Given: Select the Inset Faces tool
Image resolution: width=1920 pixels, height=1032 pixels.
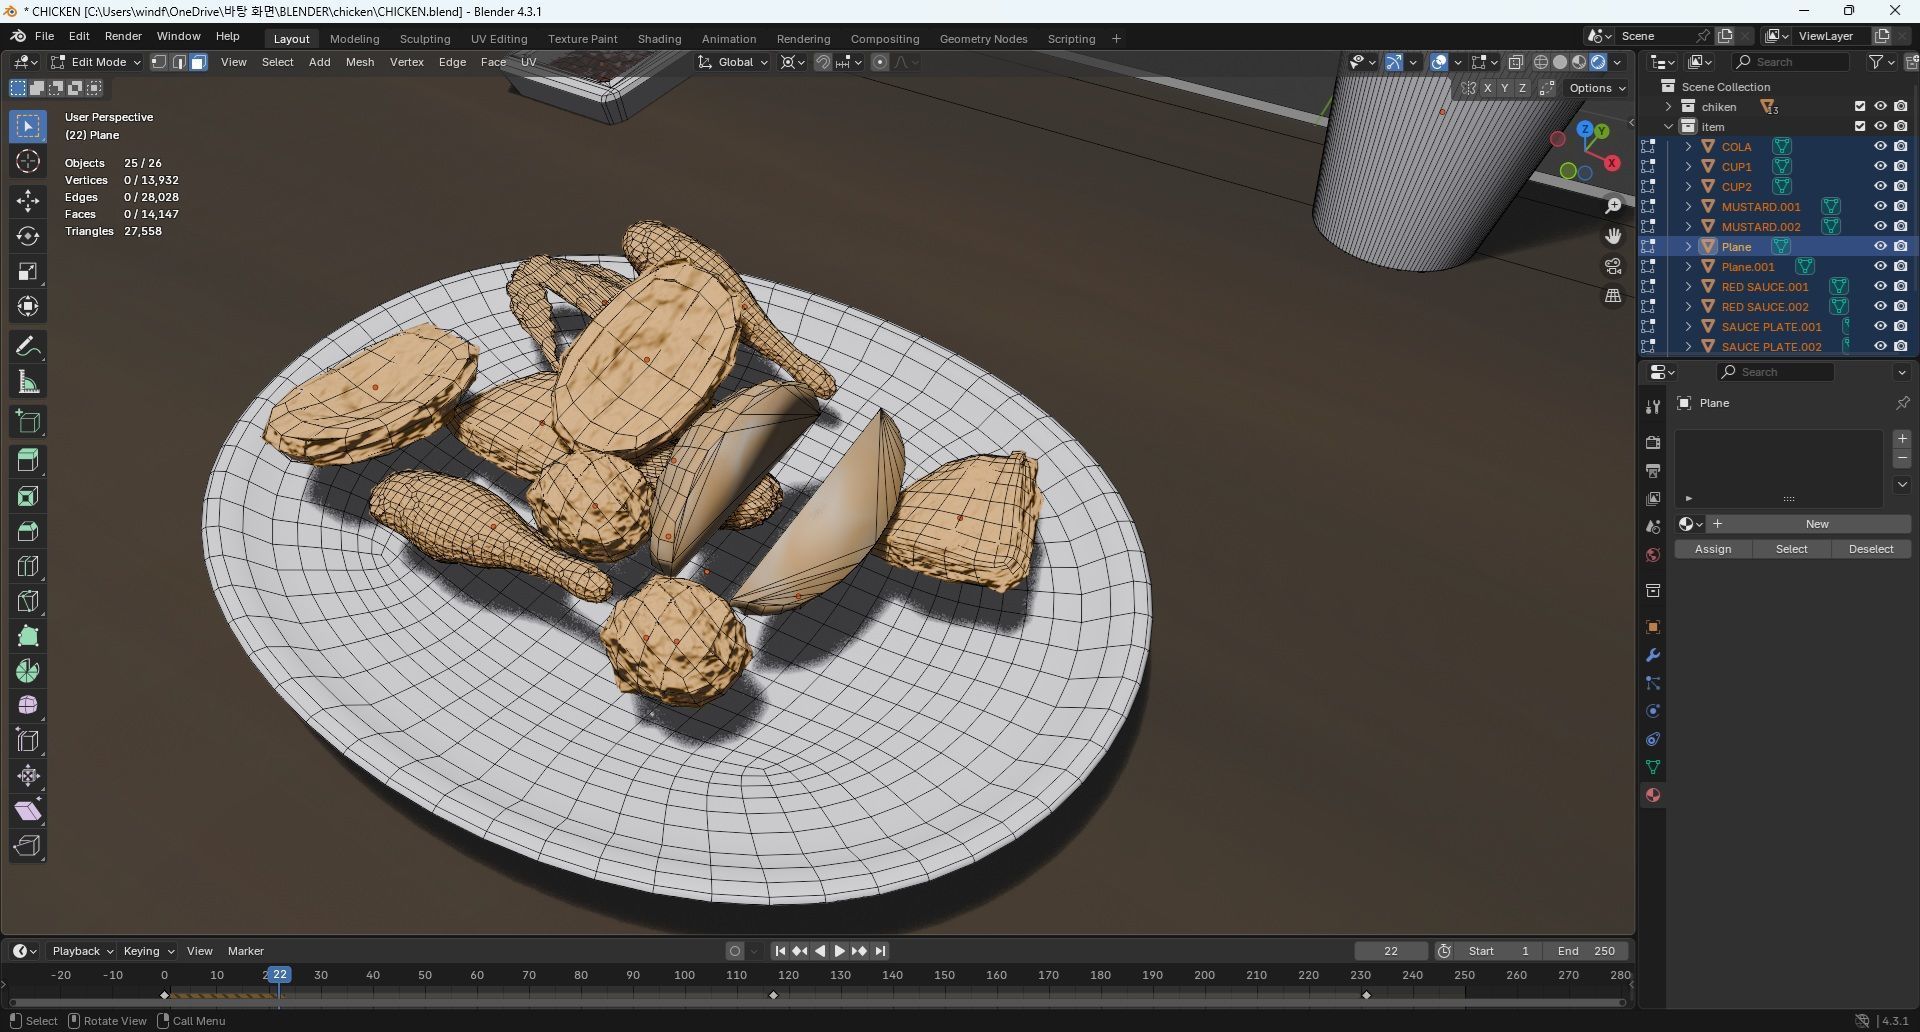Looking at the screenshot, I should (x=28, y=496).
